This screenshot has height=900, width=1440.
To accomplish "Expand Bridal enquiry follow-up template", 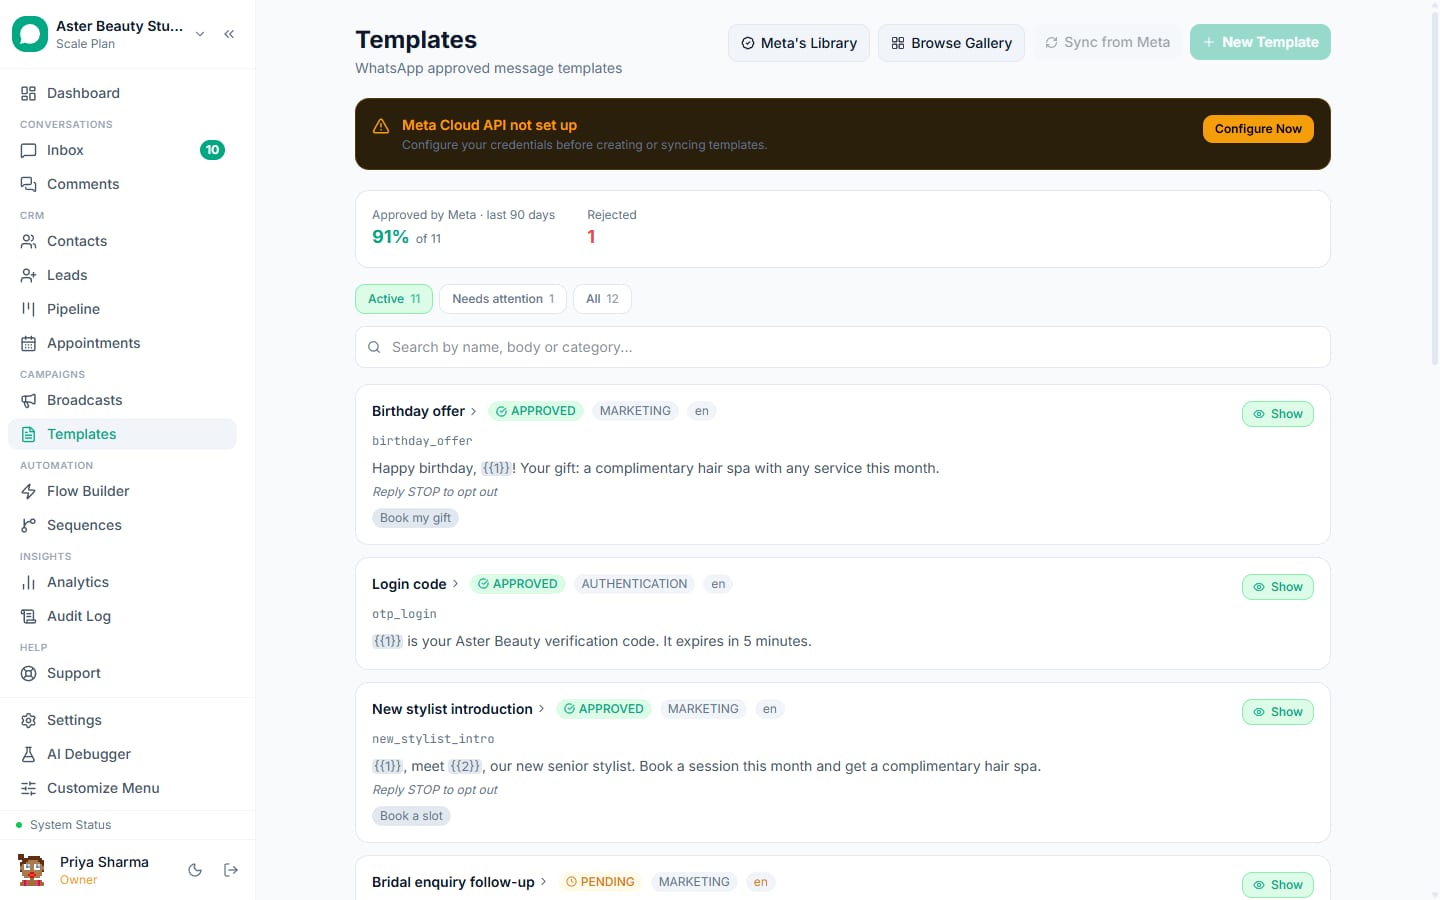I will tap(459, 882).
